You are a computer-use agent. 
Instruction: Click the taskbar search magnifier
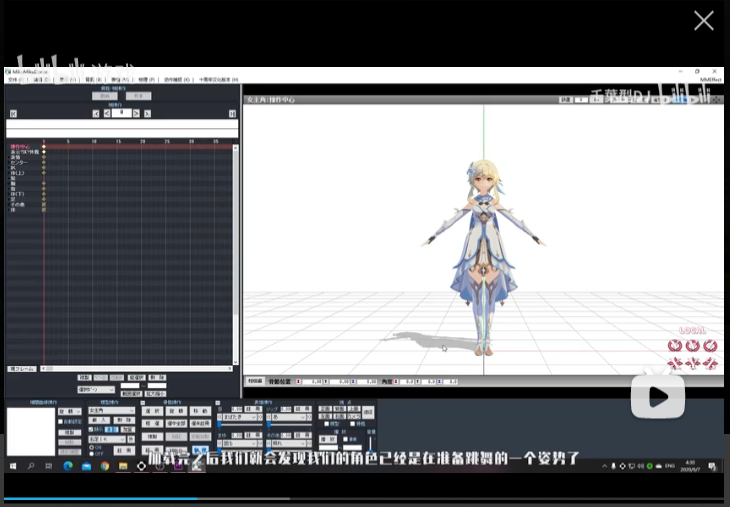31,466
